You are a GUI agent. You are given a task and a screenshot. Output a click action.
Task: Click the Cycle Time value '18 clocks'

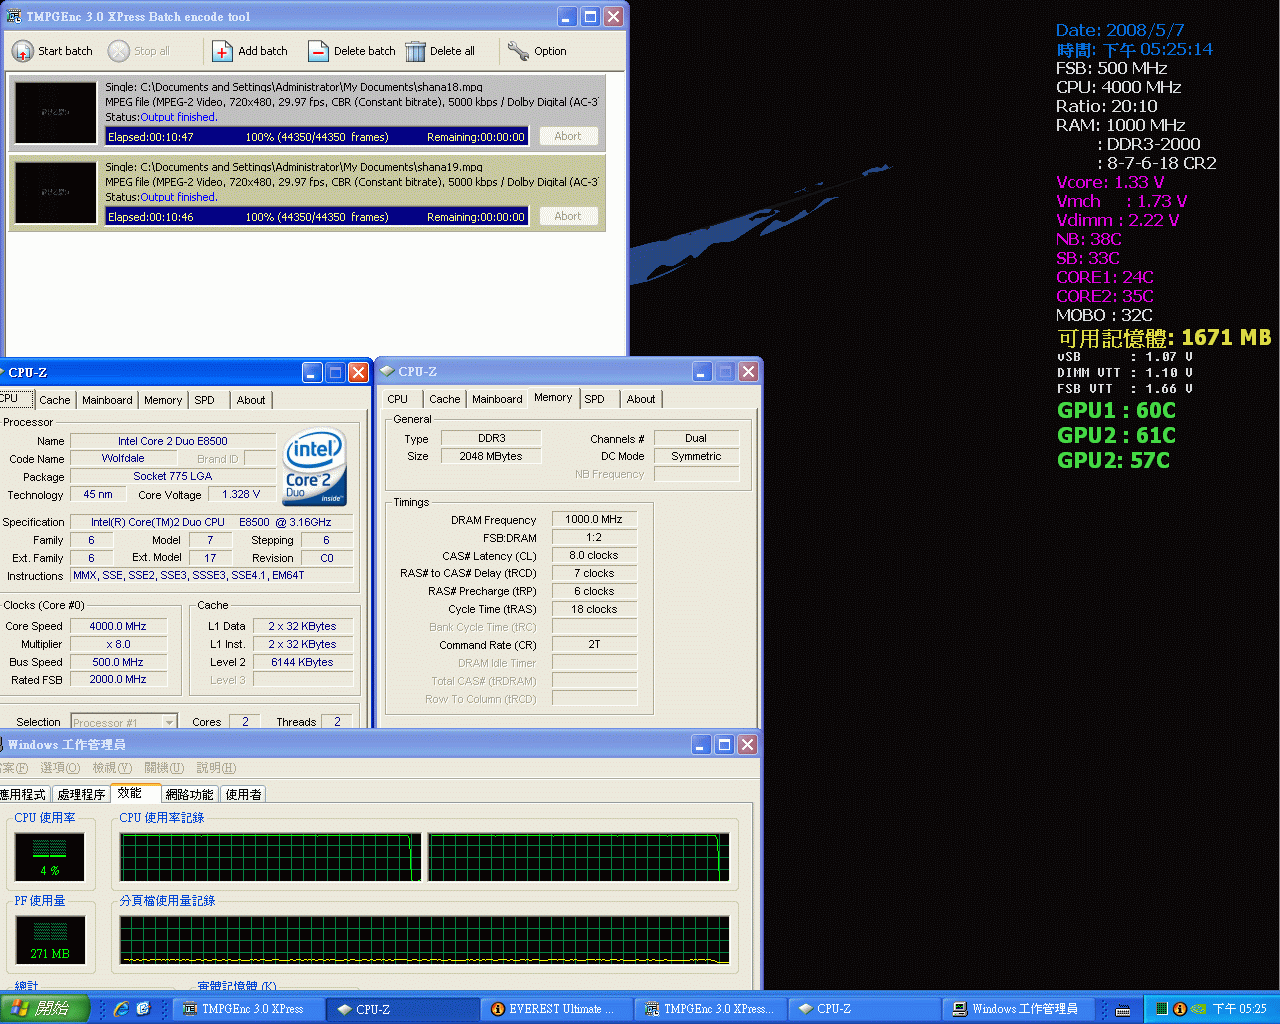tap(594, 609)
